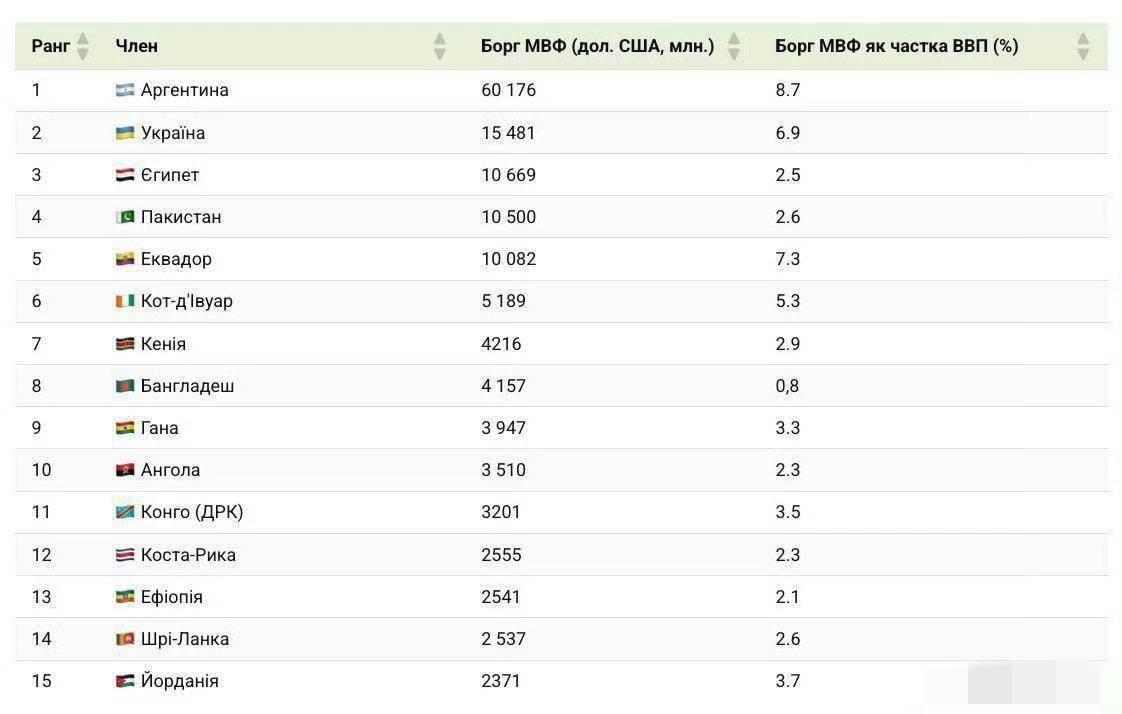The image size is (1122, 714).
Task: Click the Egypt flag beside Єгипет
Action: point(125,175)
